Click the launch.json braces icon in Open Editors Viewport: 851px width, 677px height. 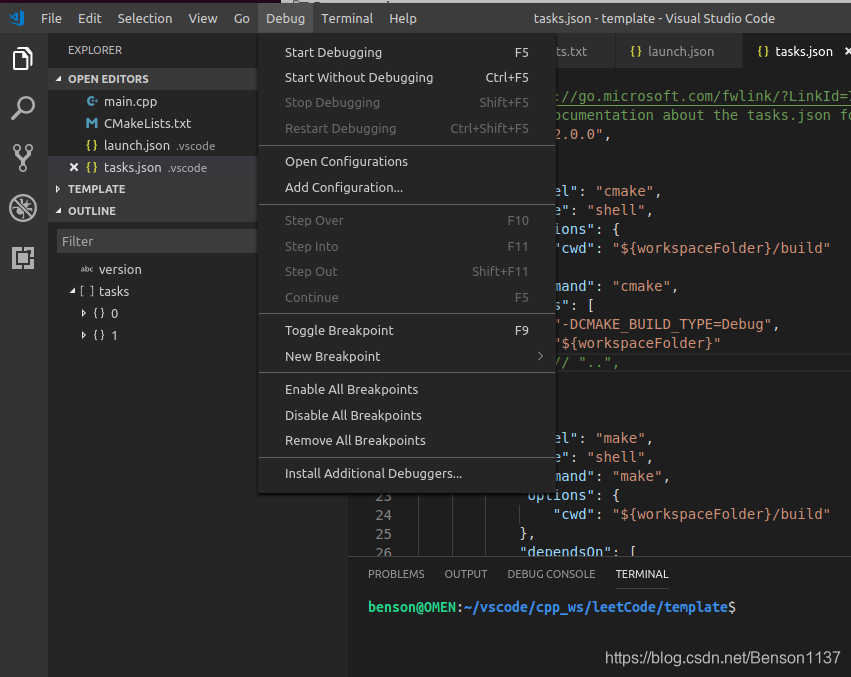pos(92,145)
